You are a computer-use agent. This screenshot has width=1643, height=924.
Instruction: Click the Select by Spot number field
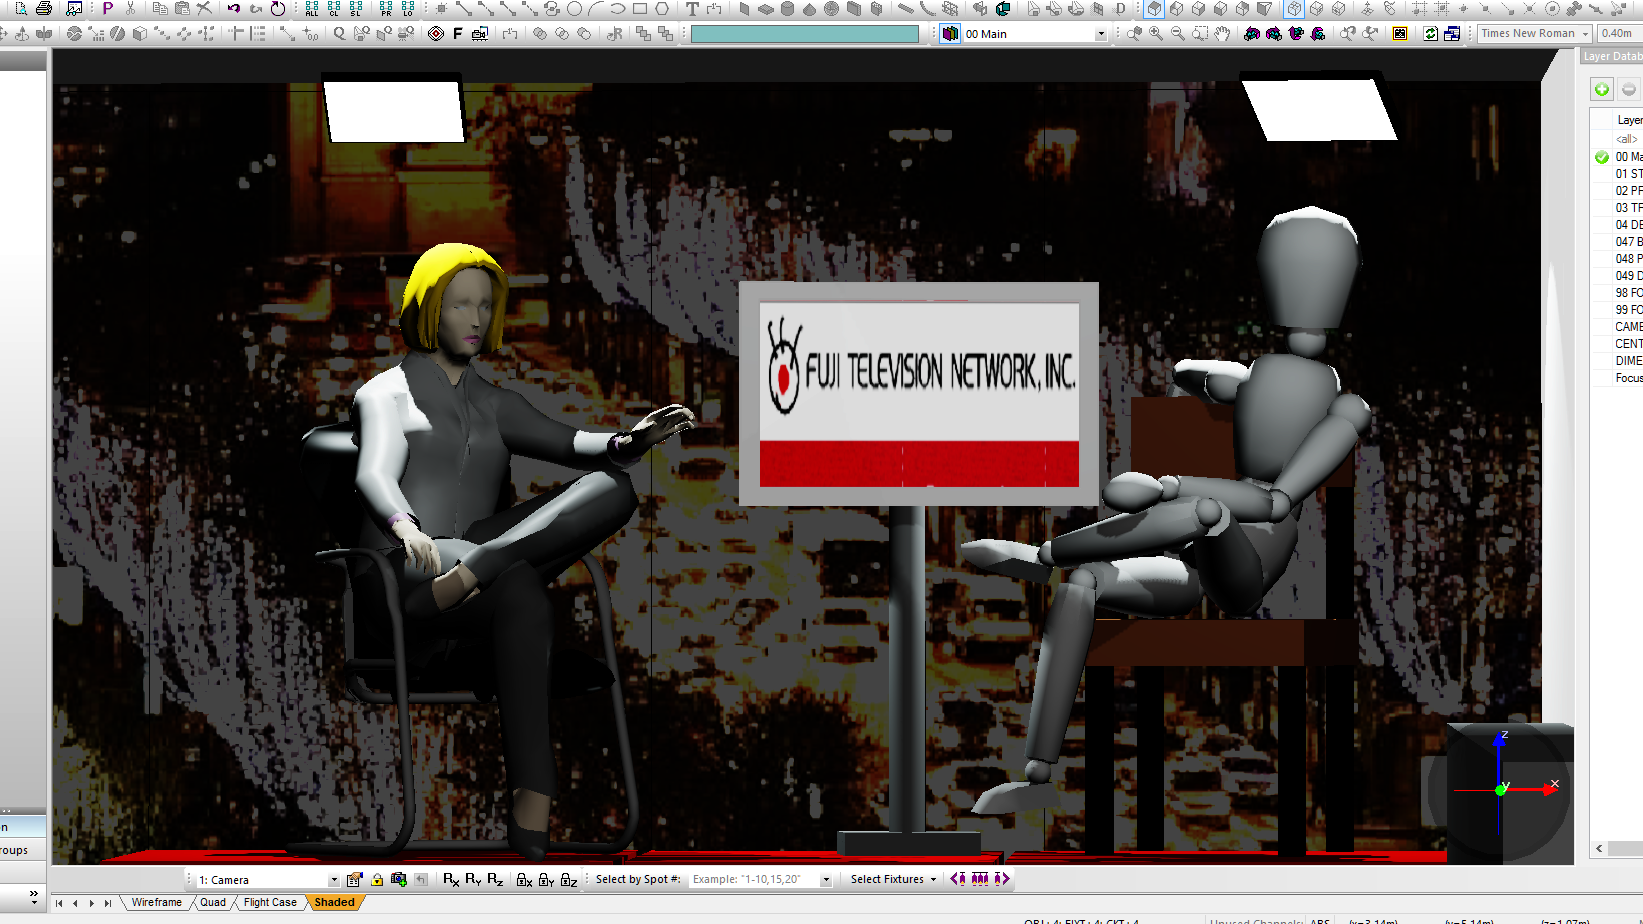pyautogui.click(x=754, y=880)
